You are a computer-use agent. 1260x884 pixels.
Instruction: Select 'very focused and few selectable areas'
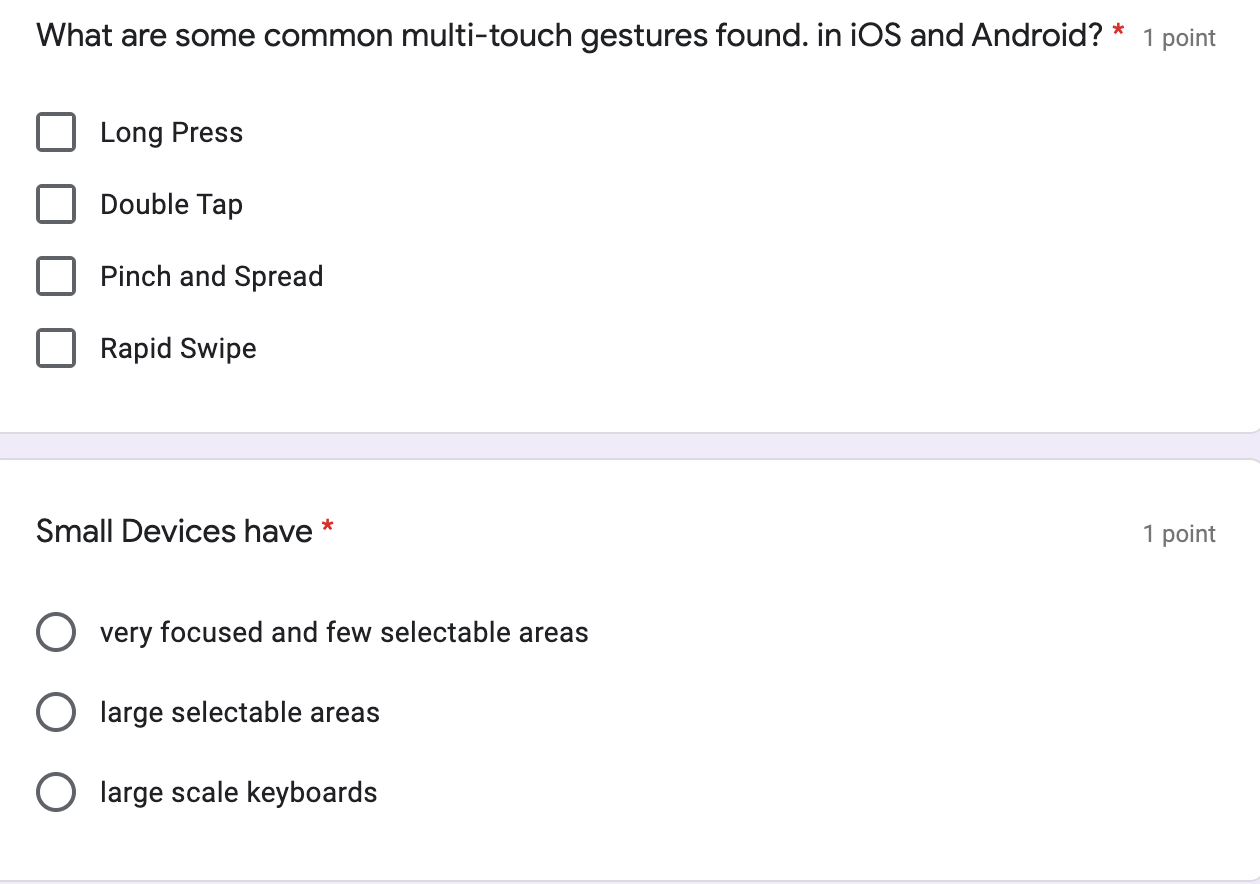pos(56,632)
